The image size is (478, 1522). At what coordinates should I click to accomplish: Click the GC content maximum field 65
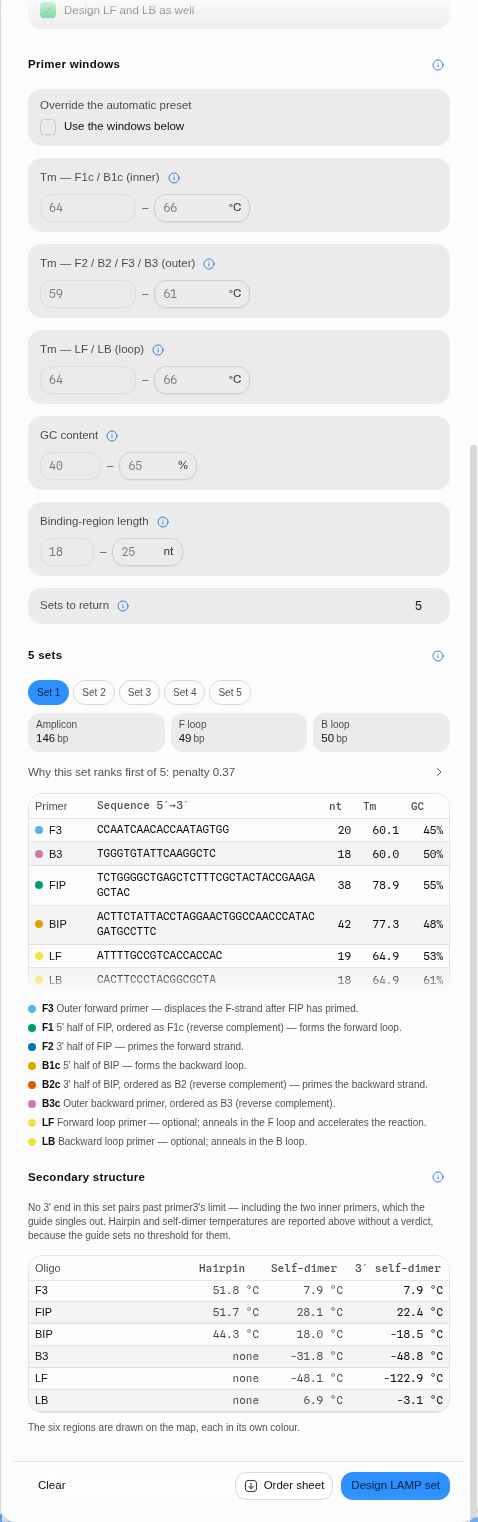tap(158, 466)
